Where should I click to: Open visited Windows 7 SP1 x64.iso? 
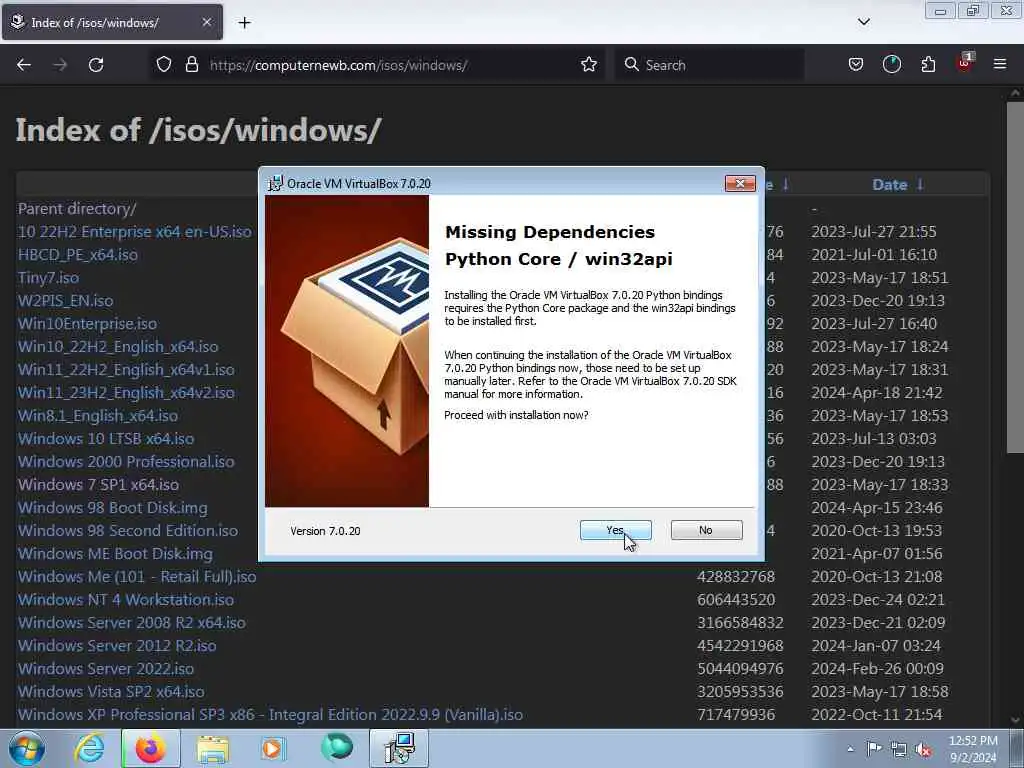tap(99, 485)
